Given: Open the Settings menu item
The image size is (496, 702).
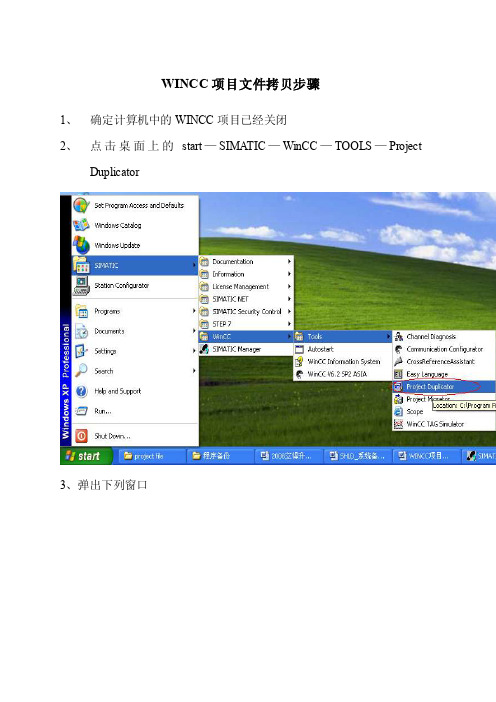Looking at the screenshot, I should [135, 351].
